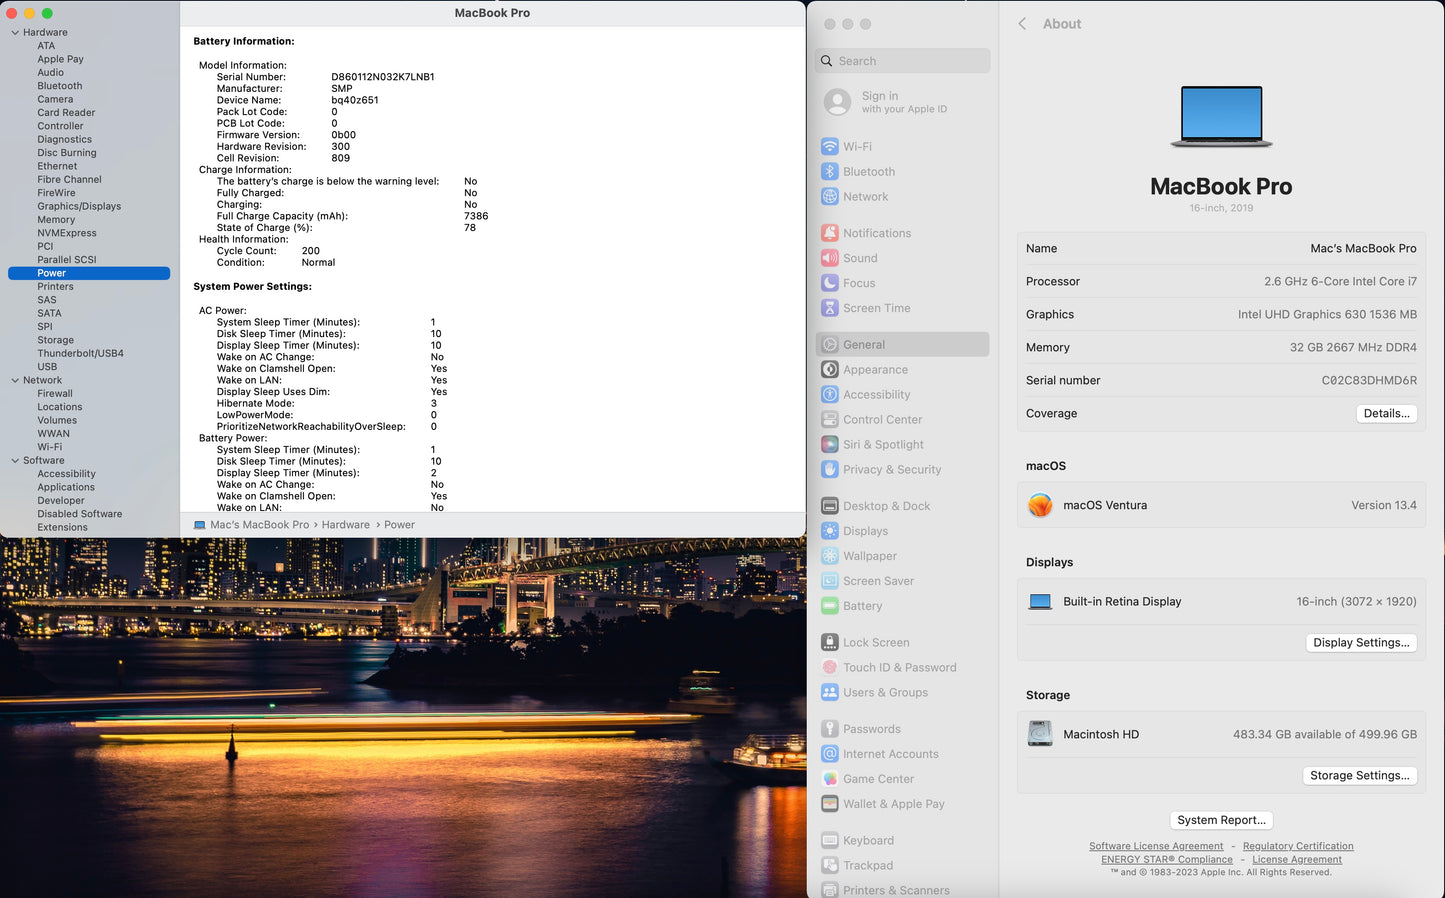The width and height of the screenshot is (1445, 898).
Task: Click the Game Center icon
Action: click(x=829, y=779)
